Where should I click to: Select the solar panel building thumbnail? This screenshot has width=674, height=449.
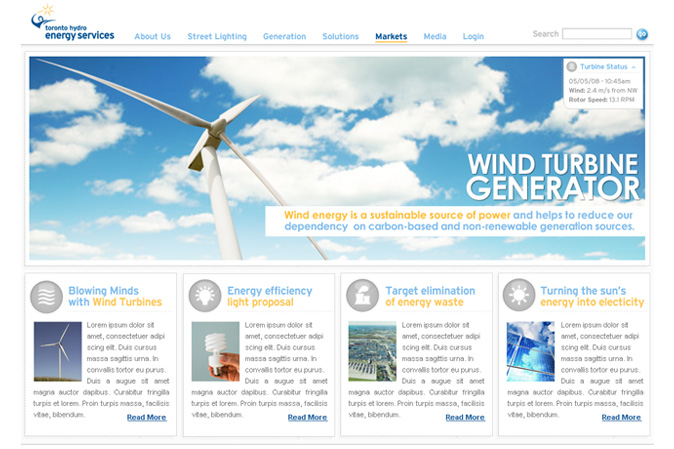(530, 351)
